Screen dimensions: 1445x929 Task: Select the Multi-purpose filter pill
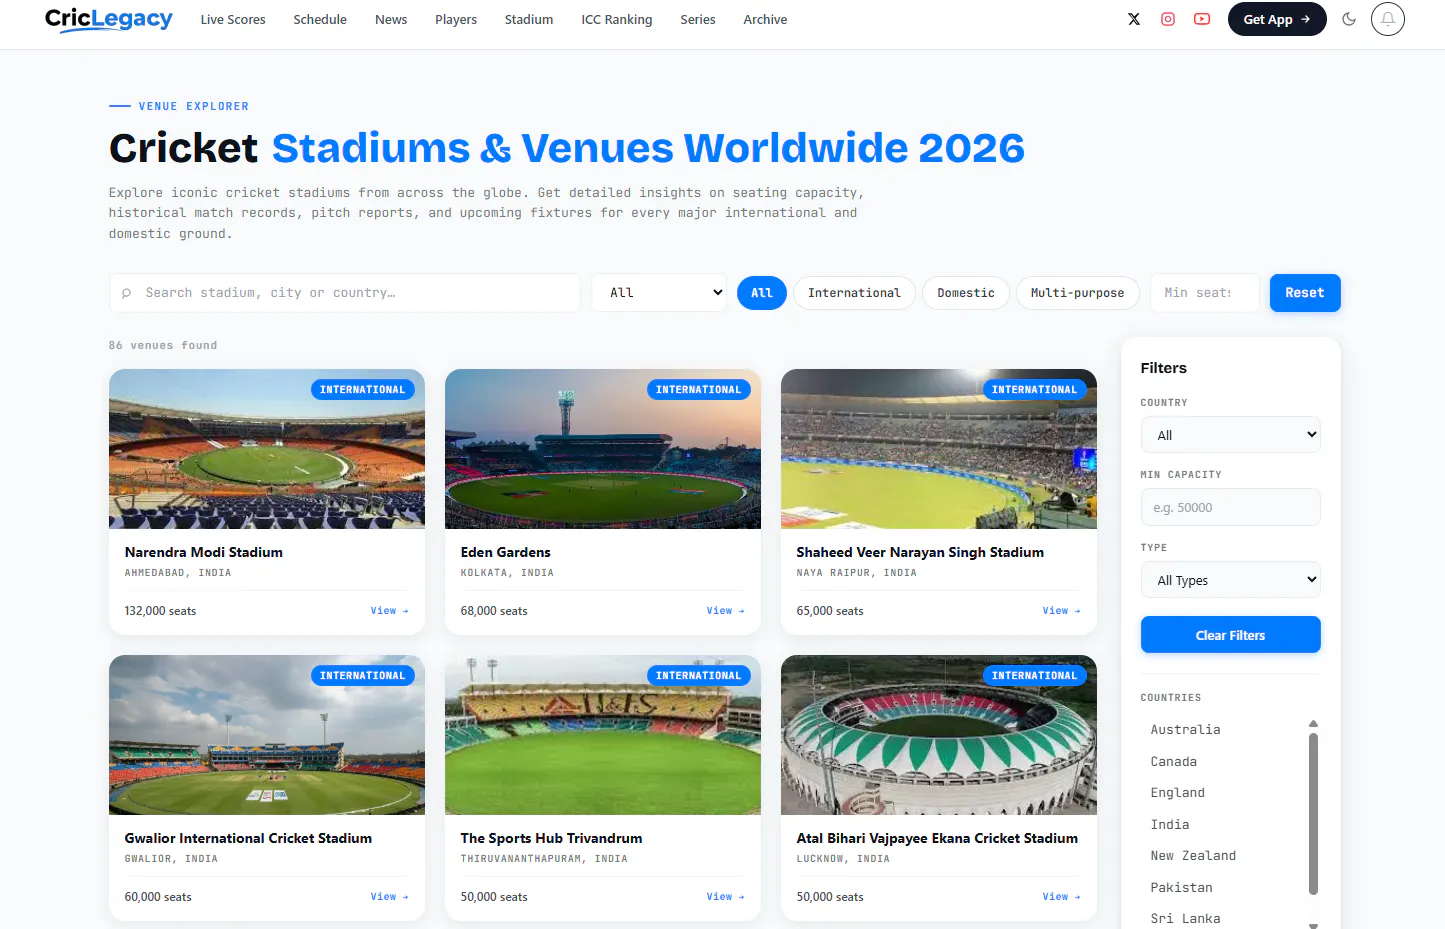[x=1077, y=293]
